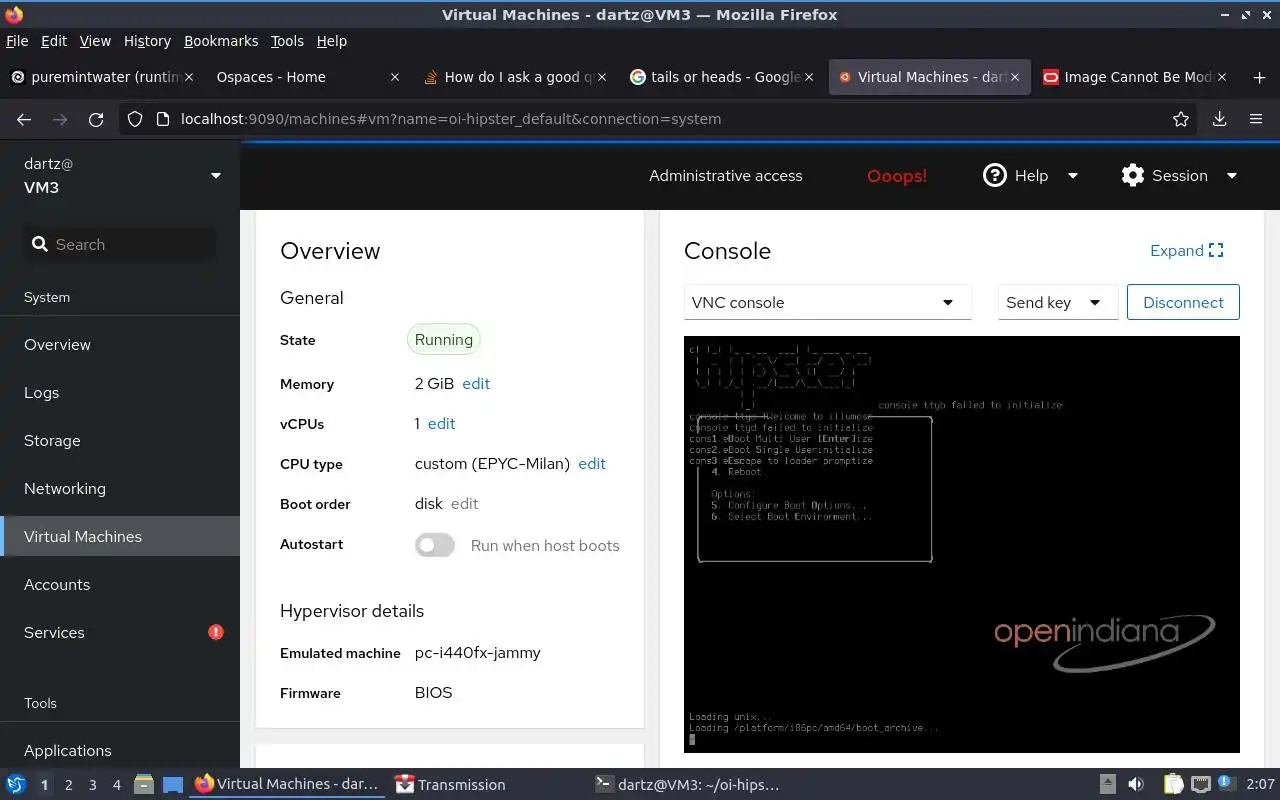Open the VNC console type dropdown

pos(827,302)
